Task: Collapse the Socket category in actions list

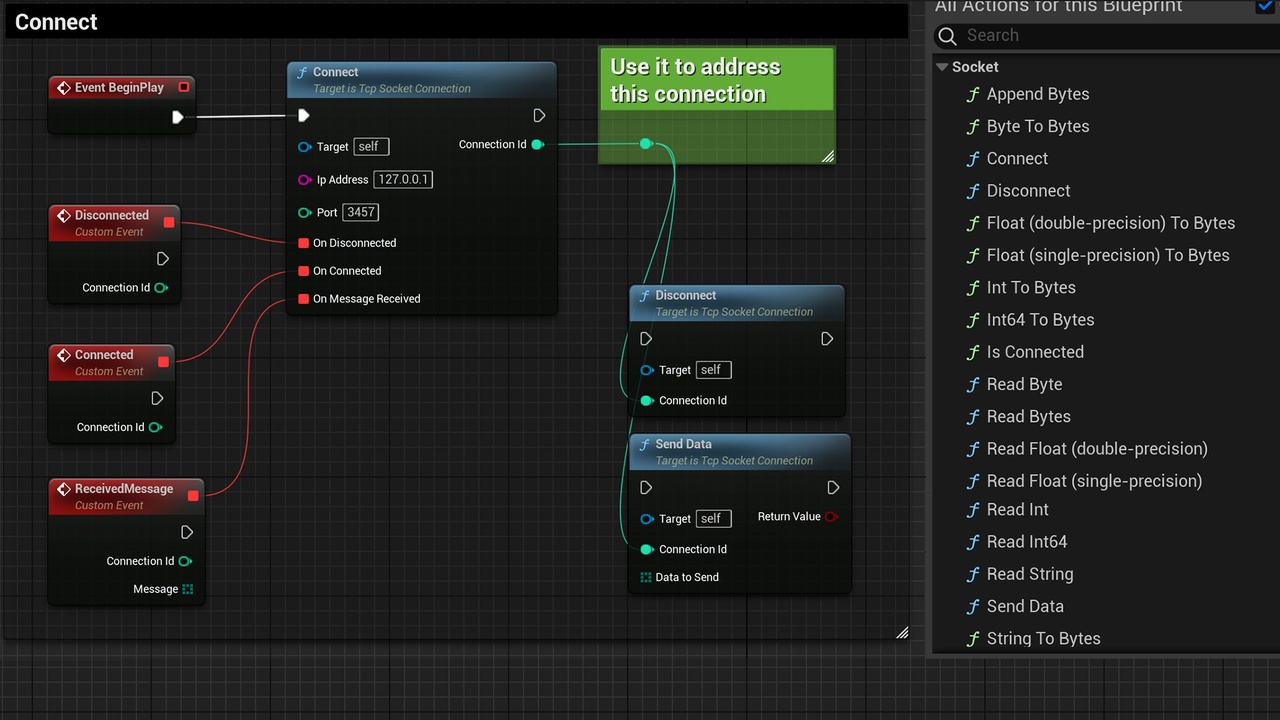Action: 941,67
